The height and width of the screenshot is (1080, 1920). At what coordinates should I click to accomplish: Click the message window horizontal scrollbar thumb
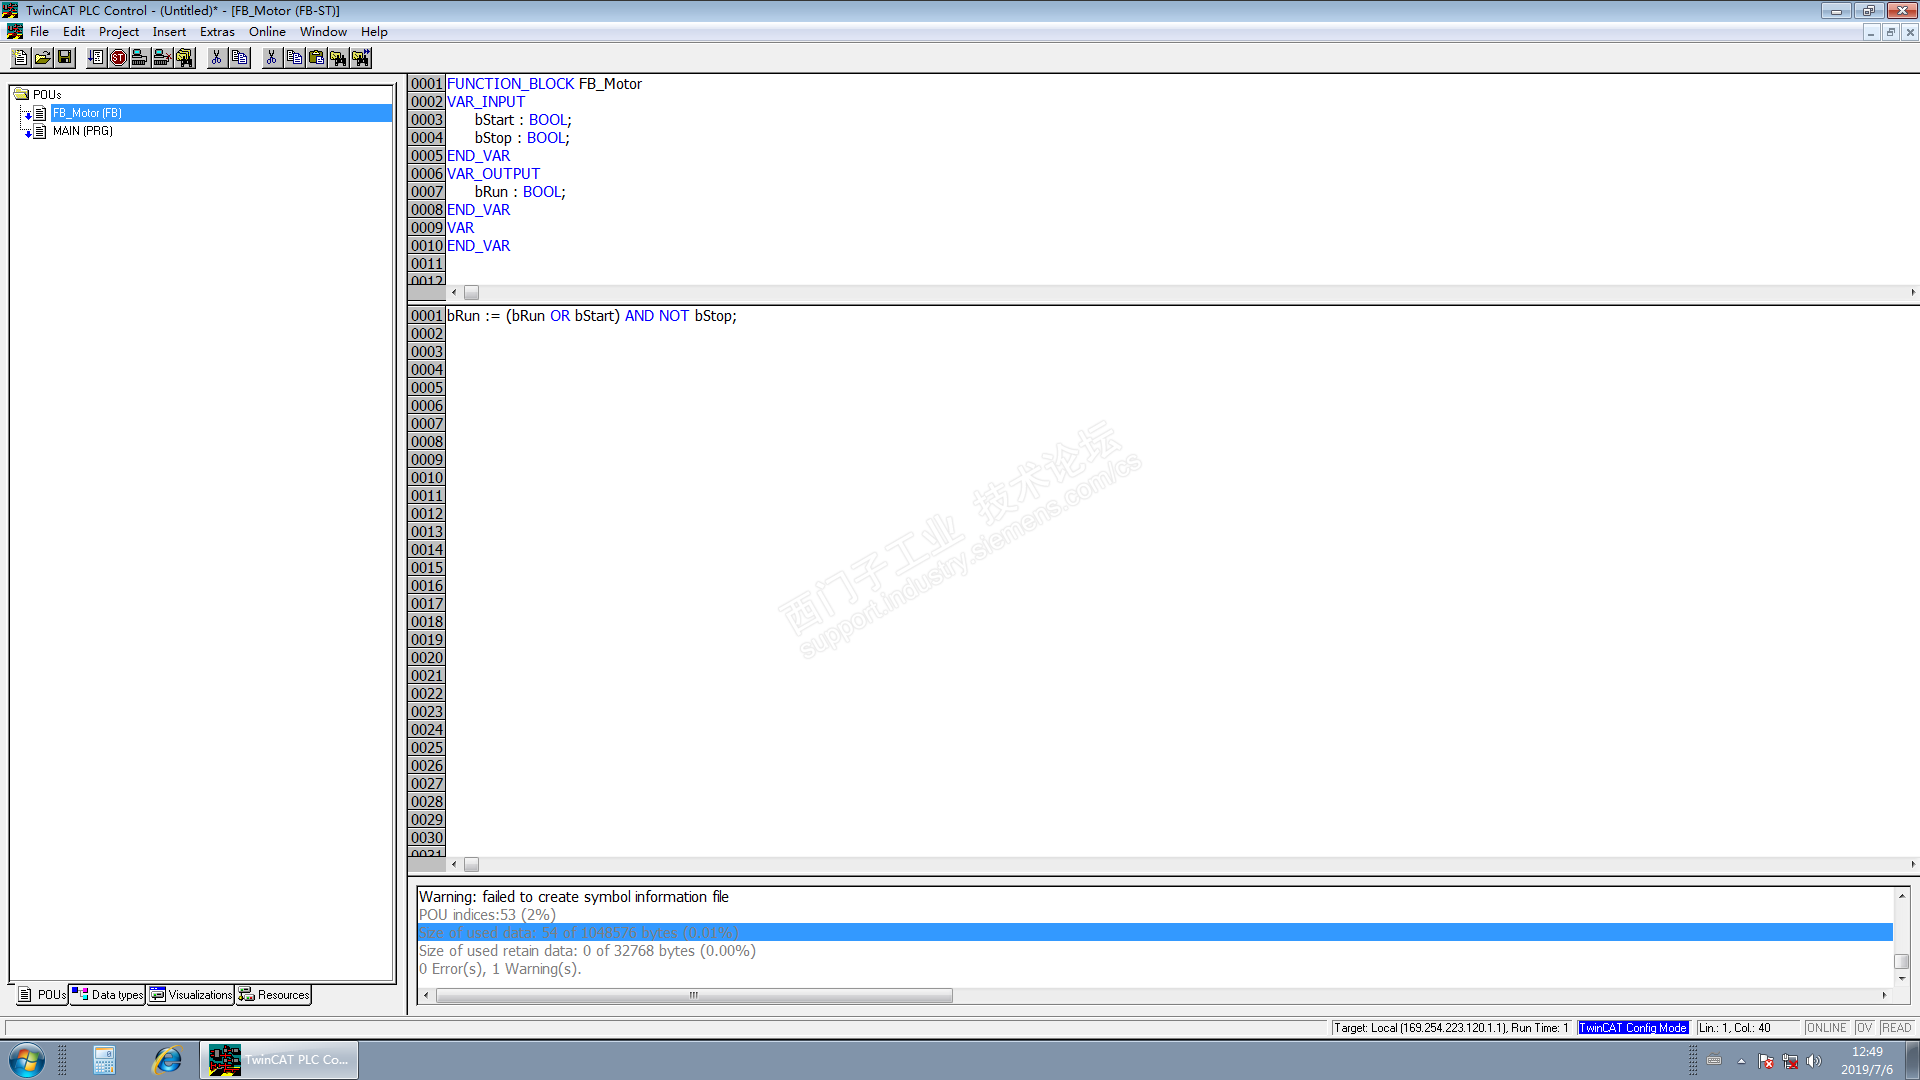point(693,996)
